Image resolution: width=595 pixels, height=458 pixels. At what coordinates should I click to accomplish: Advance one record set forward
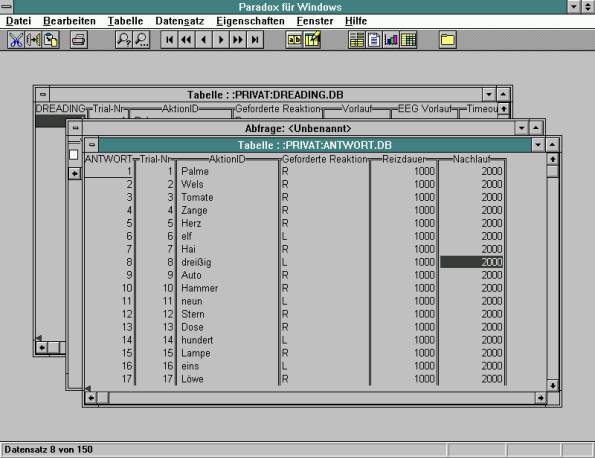(238, 40)
